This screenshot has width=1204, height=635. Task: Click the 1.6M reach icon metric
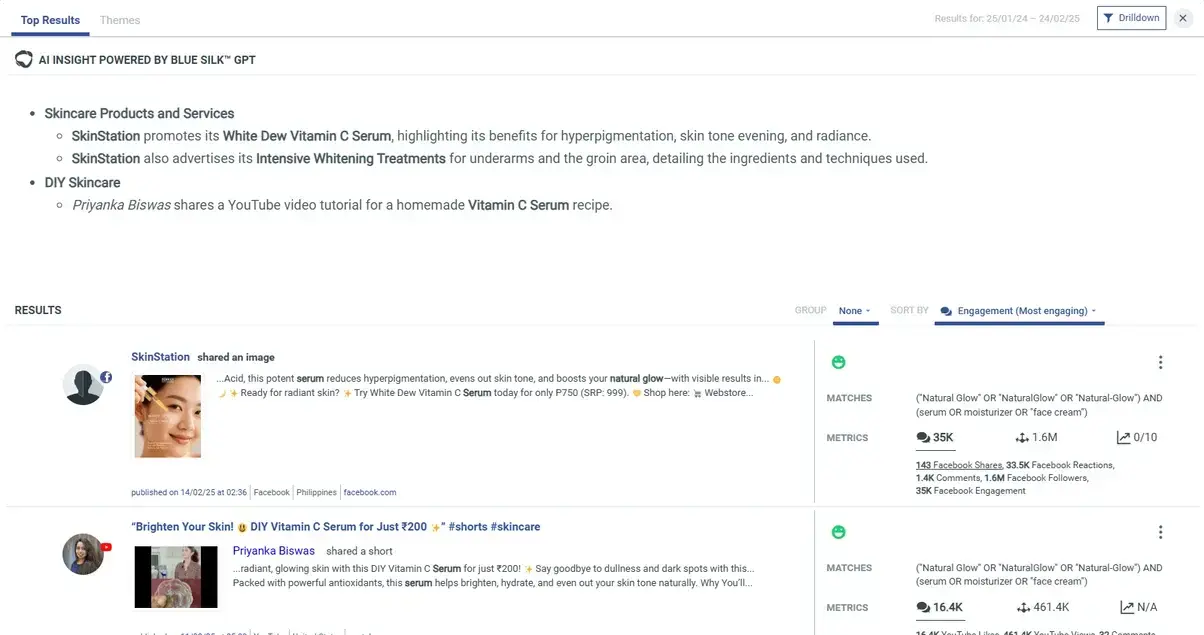coord(1022,438)
